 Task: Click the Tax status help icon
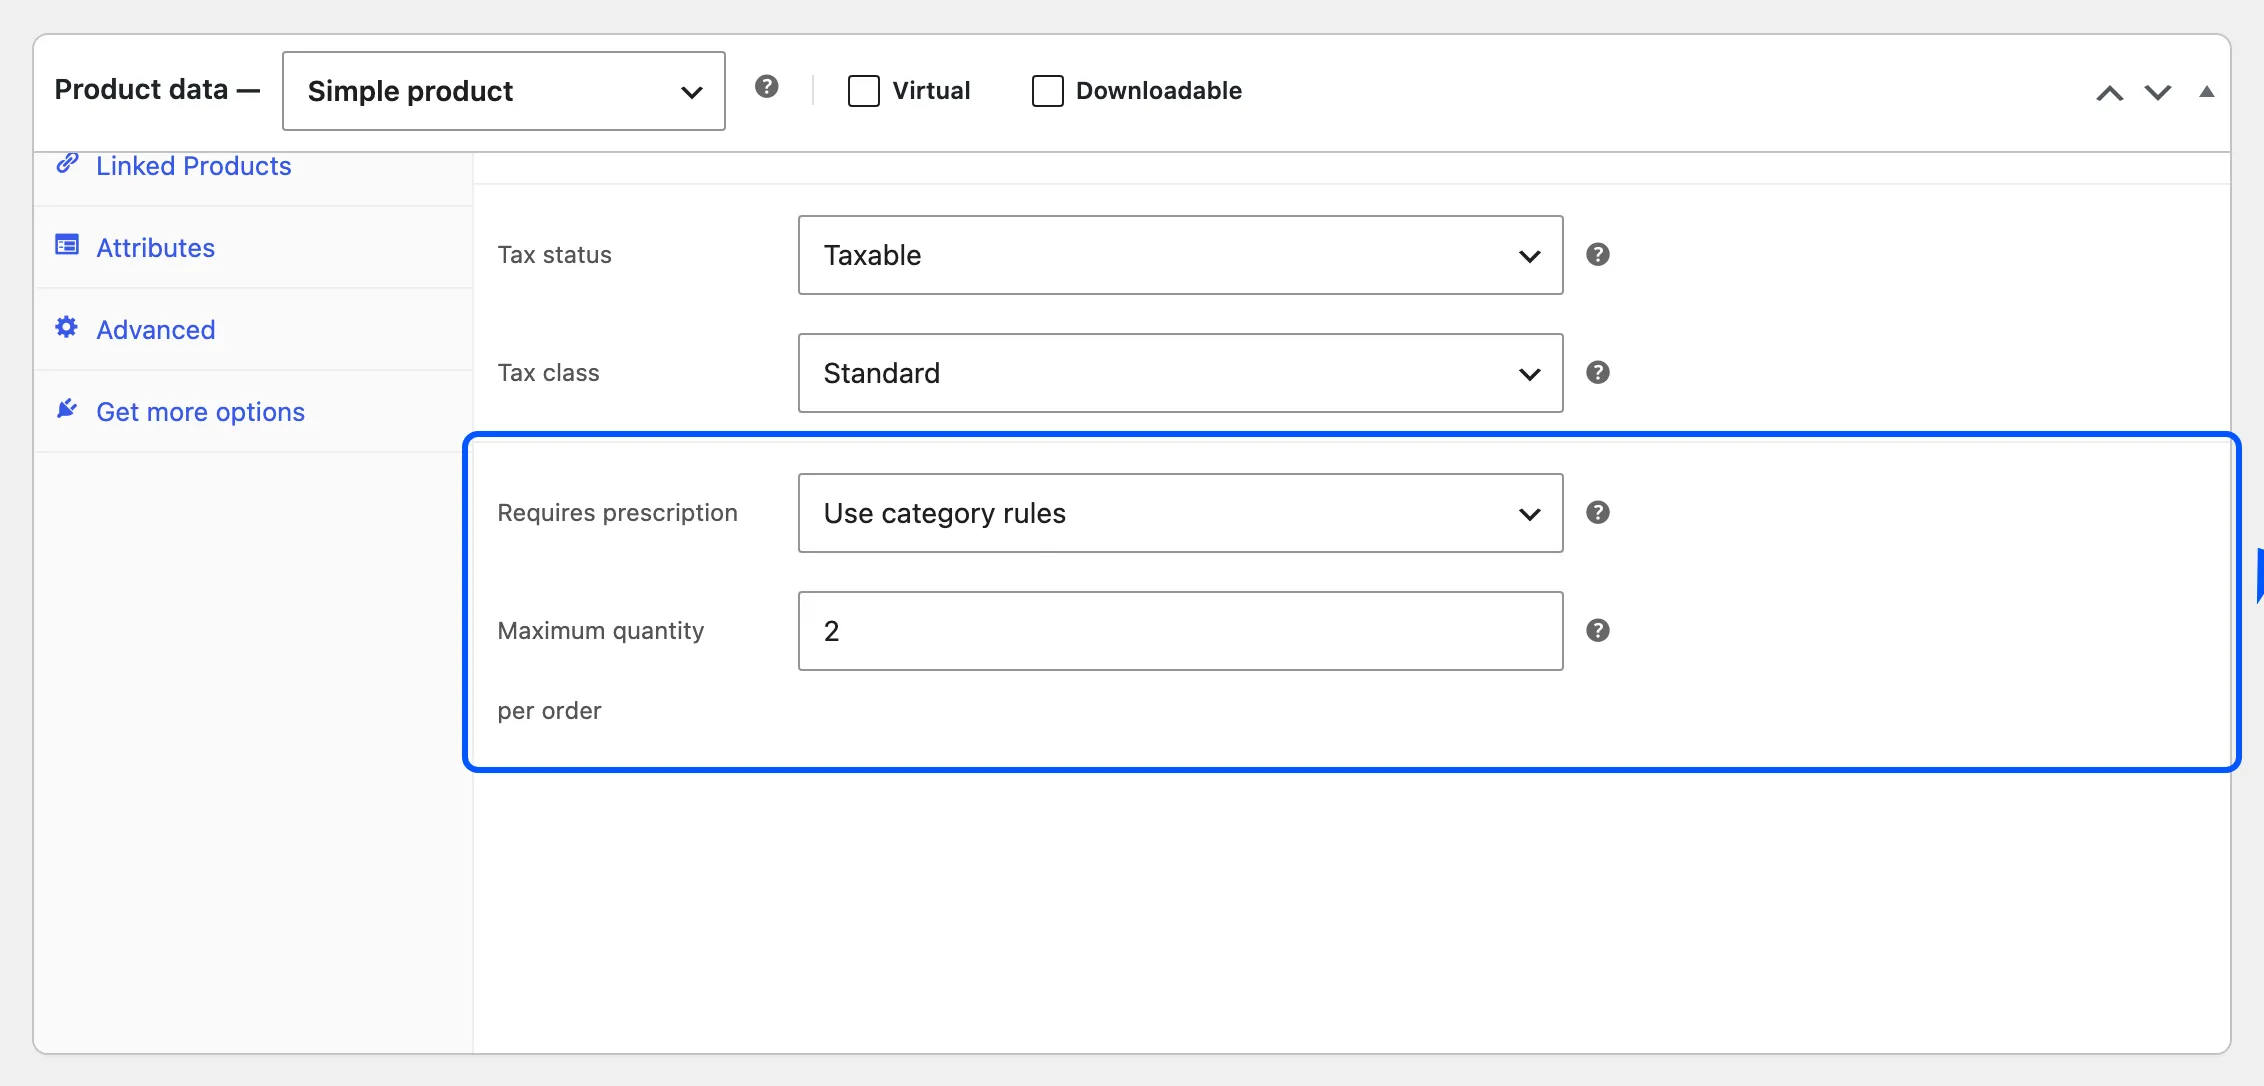pos(1598,255)
